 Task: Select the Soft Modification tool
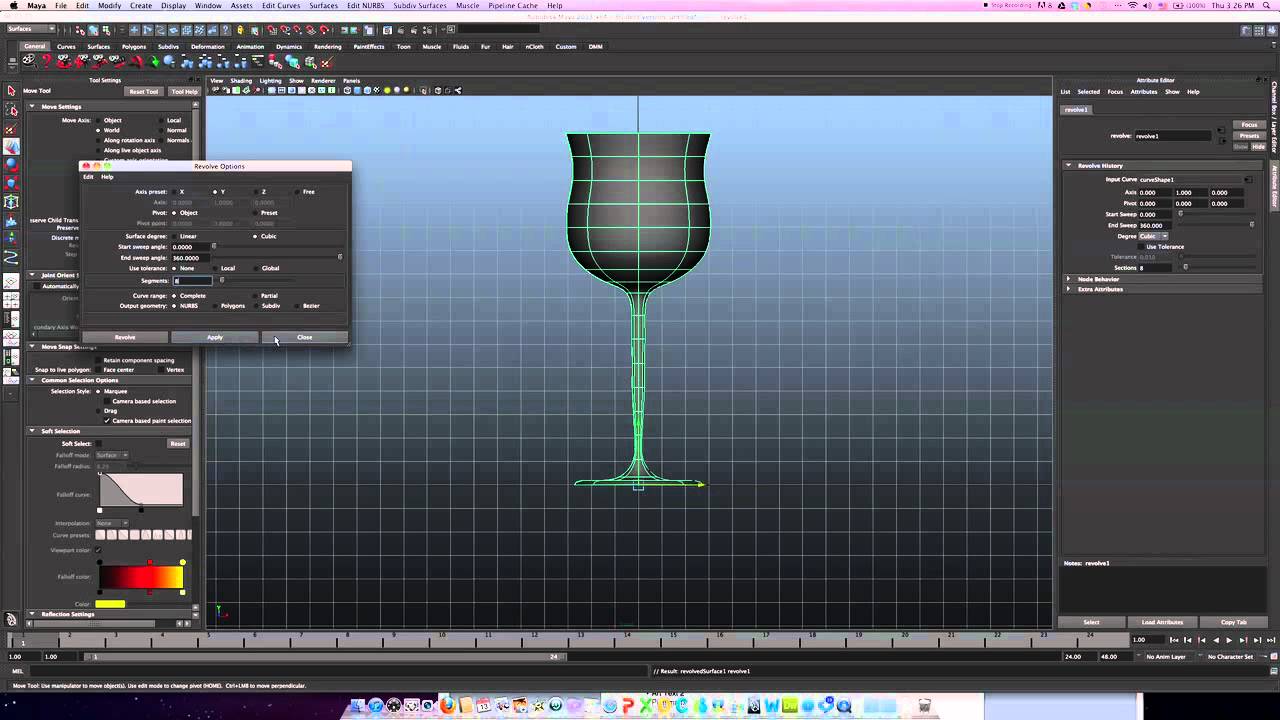click(x=11, y=221)
